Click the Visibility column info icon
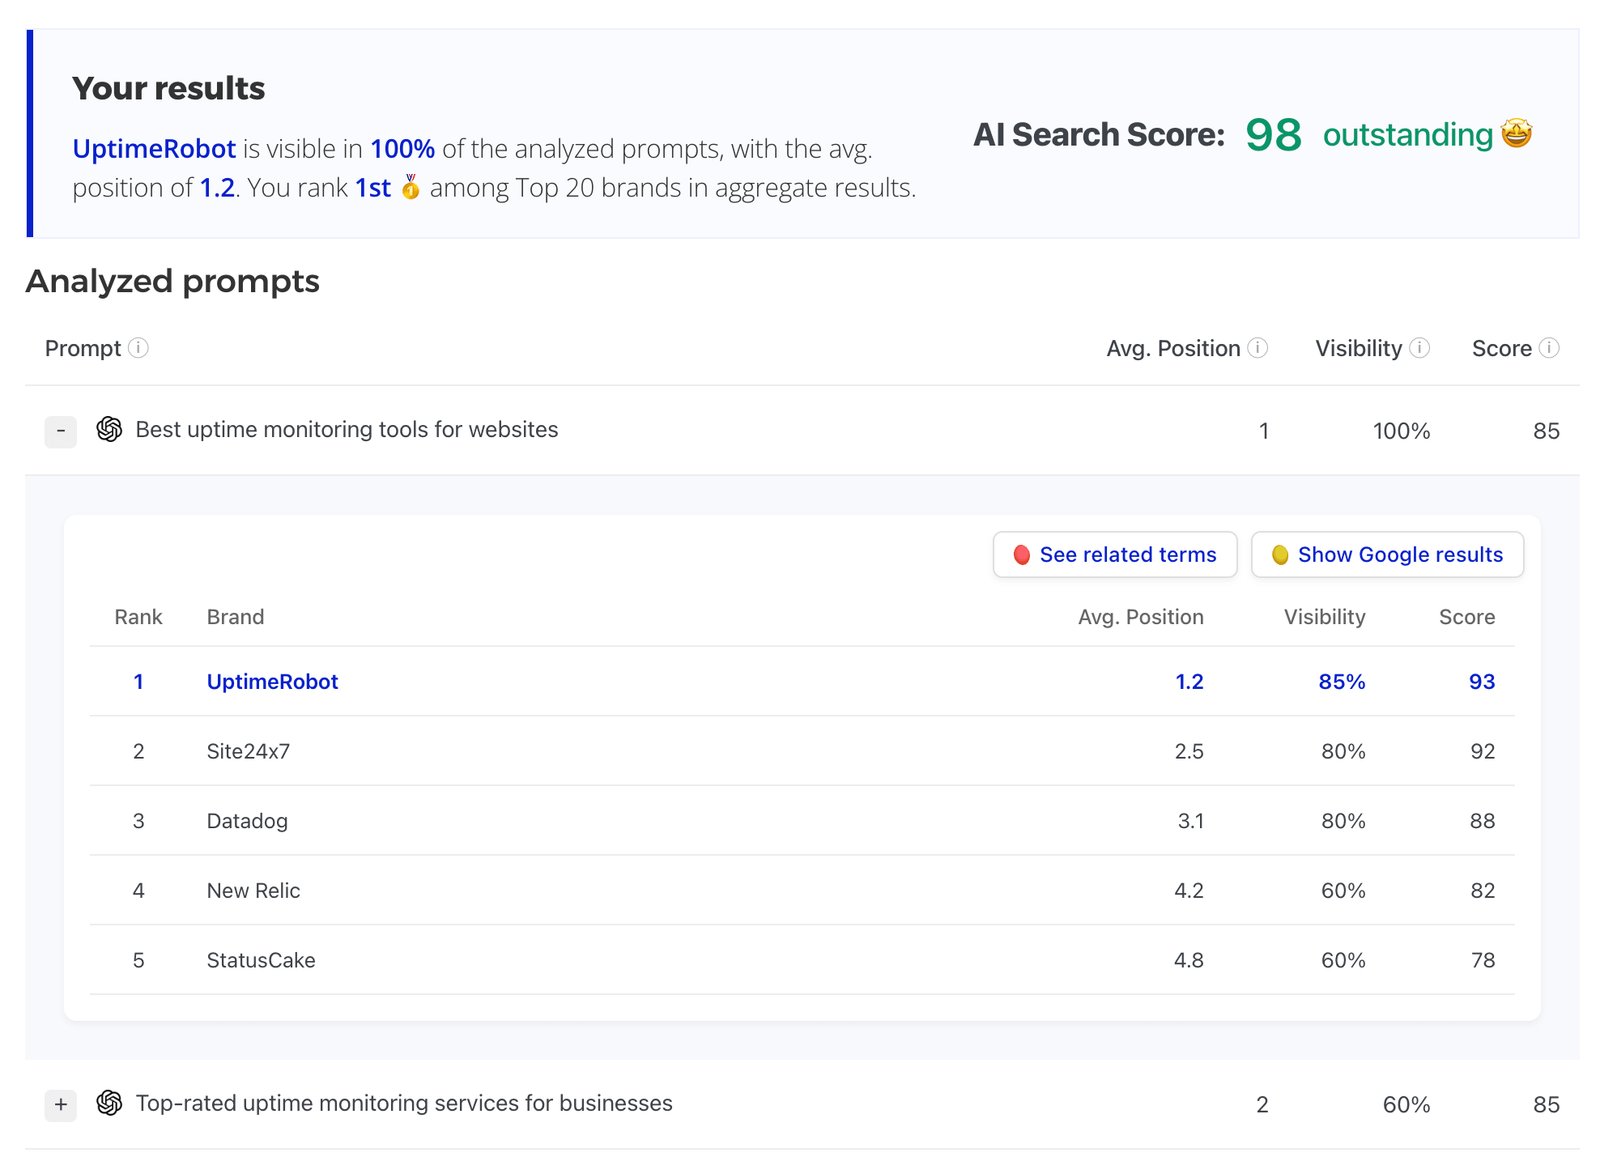 pos(1419,348)
